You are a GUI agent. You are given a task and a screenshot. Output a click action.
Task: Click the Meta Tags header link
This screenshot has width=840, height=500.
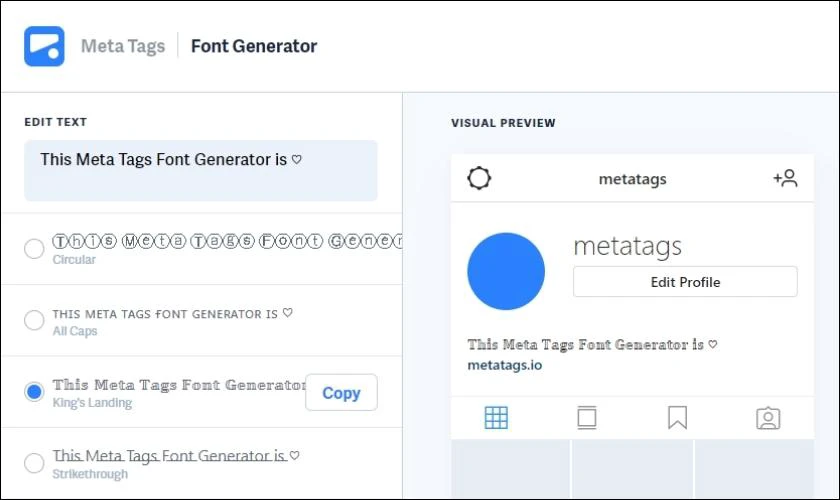[123, 46]
